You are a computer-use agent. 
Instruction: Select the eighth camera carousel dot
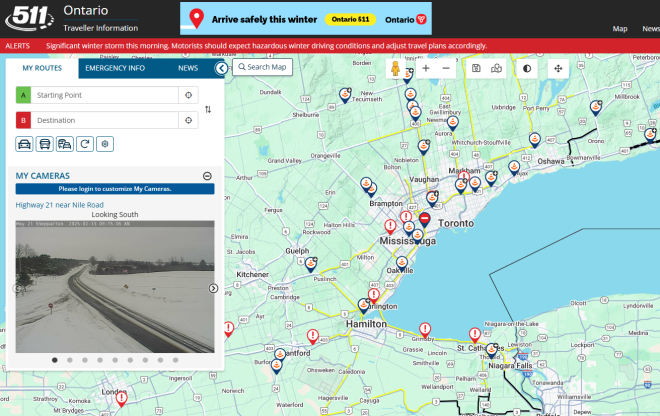click(x=160, y=360)
